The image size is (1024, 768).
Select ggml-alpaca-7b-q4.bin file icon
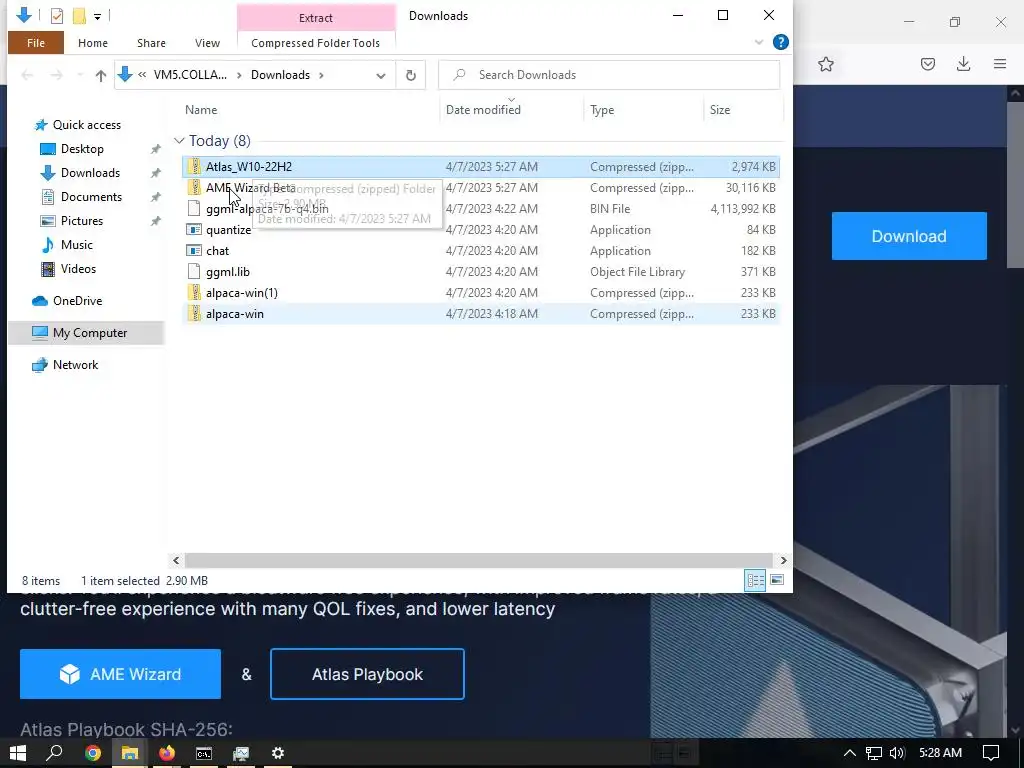[x=194, y=209]
